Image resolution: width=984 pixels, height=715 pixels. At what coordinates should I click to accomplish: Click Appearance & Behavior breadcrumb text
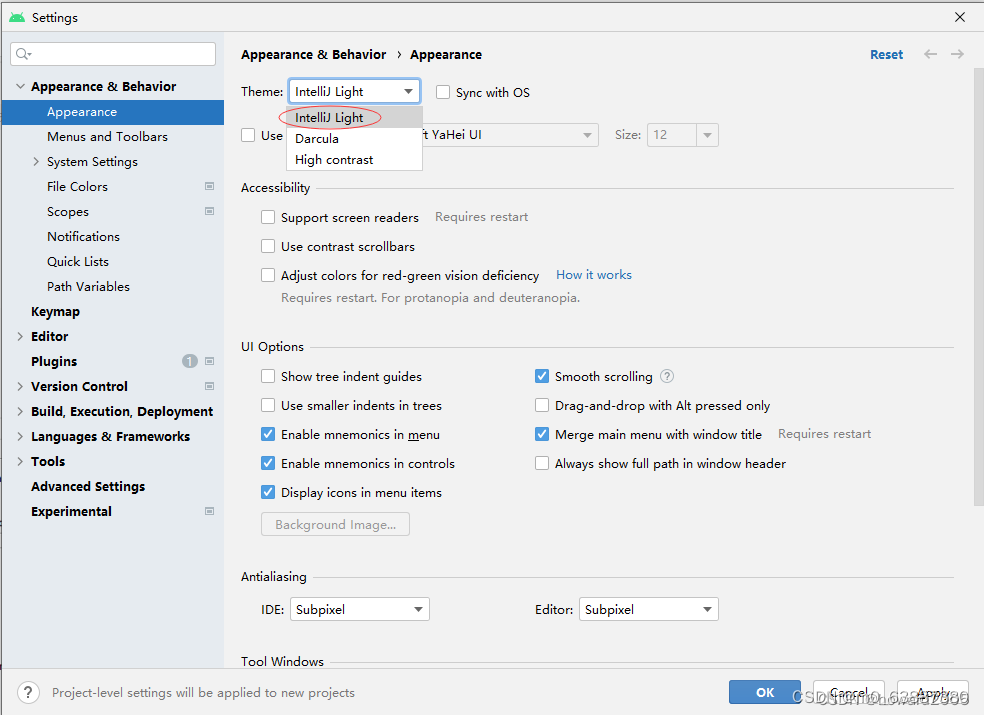[314, 55]
